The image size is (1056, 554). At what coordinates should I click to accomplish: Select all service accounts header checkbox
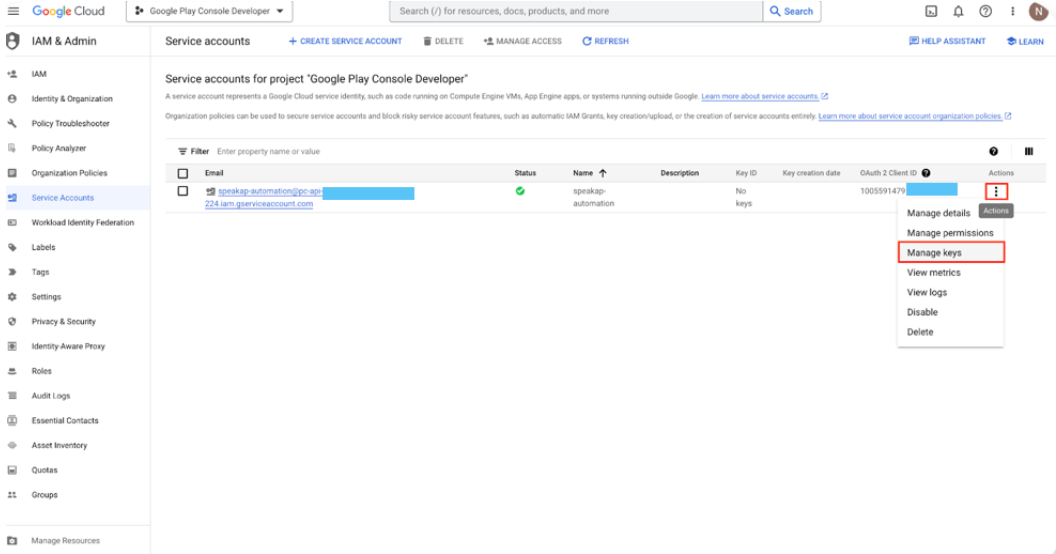183,173
